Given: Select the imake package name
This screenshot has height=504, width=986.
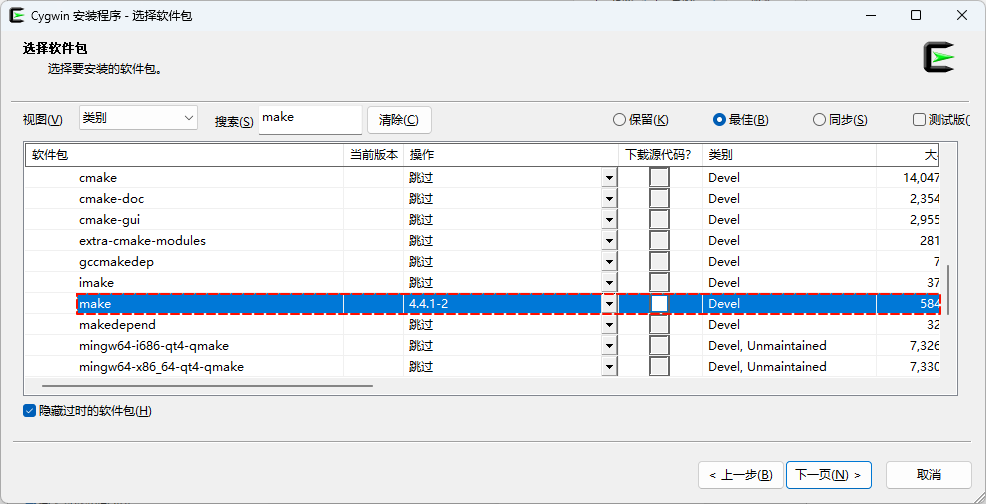Looking at the screenshot, I should coord(96,283).
